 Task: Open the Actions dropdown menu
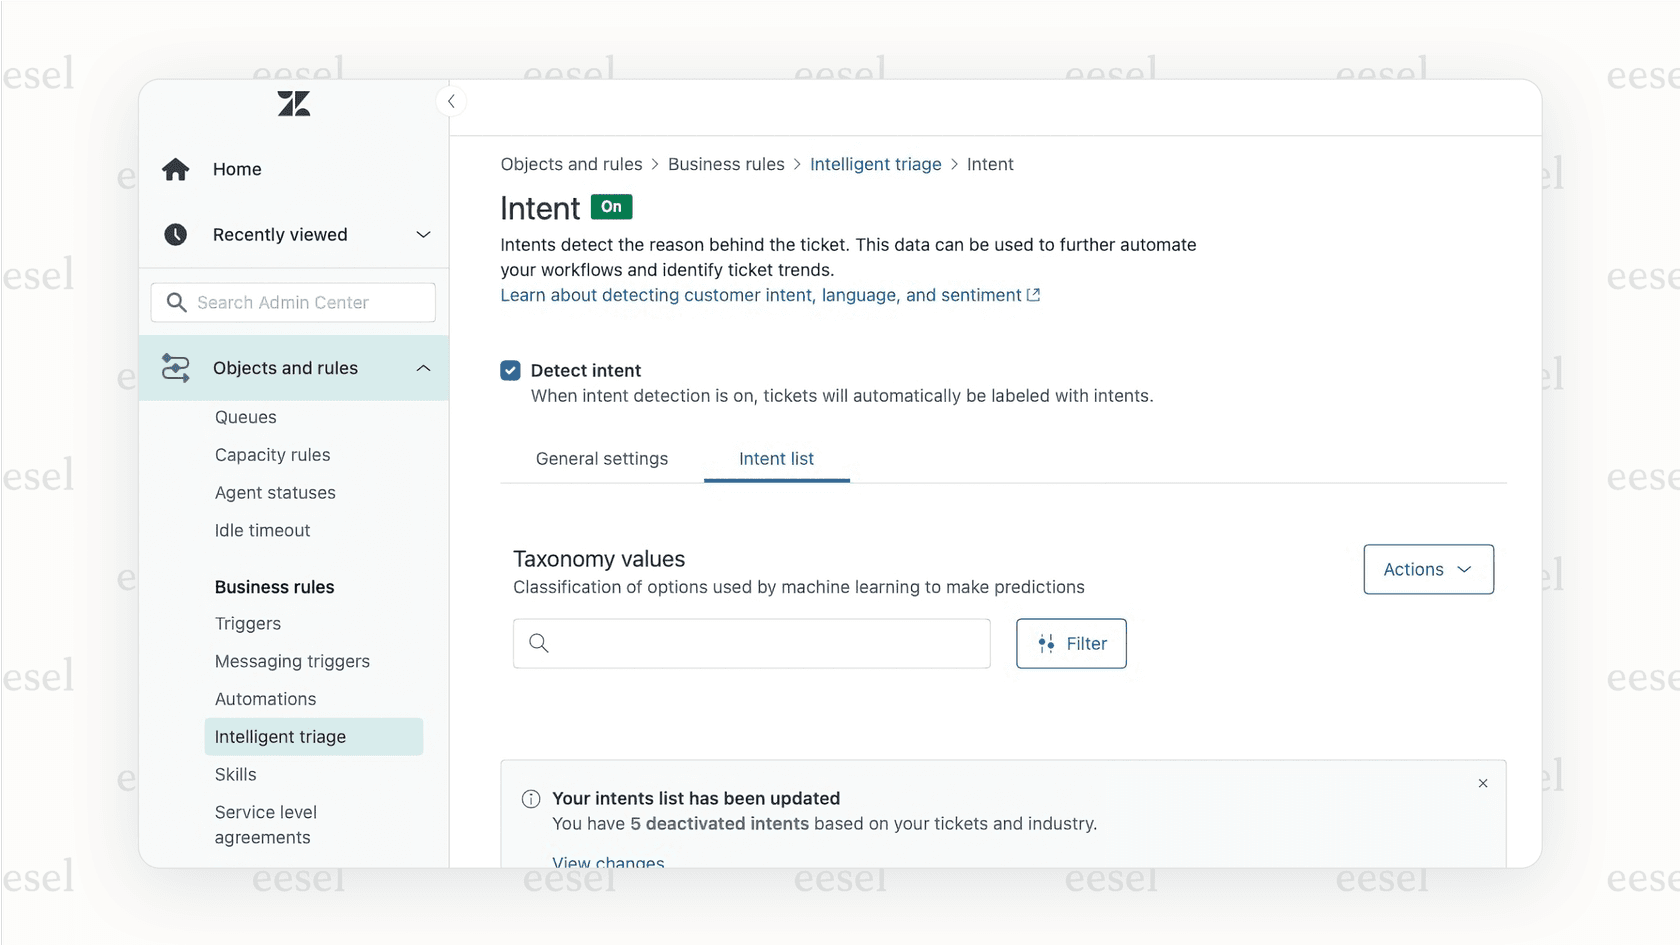click(x=1428, y=569)
